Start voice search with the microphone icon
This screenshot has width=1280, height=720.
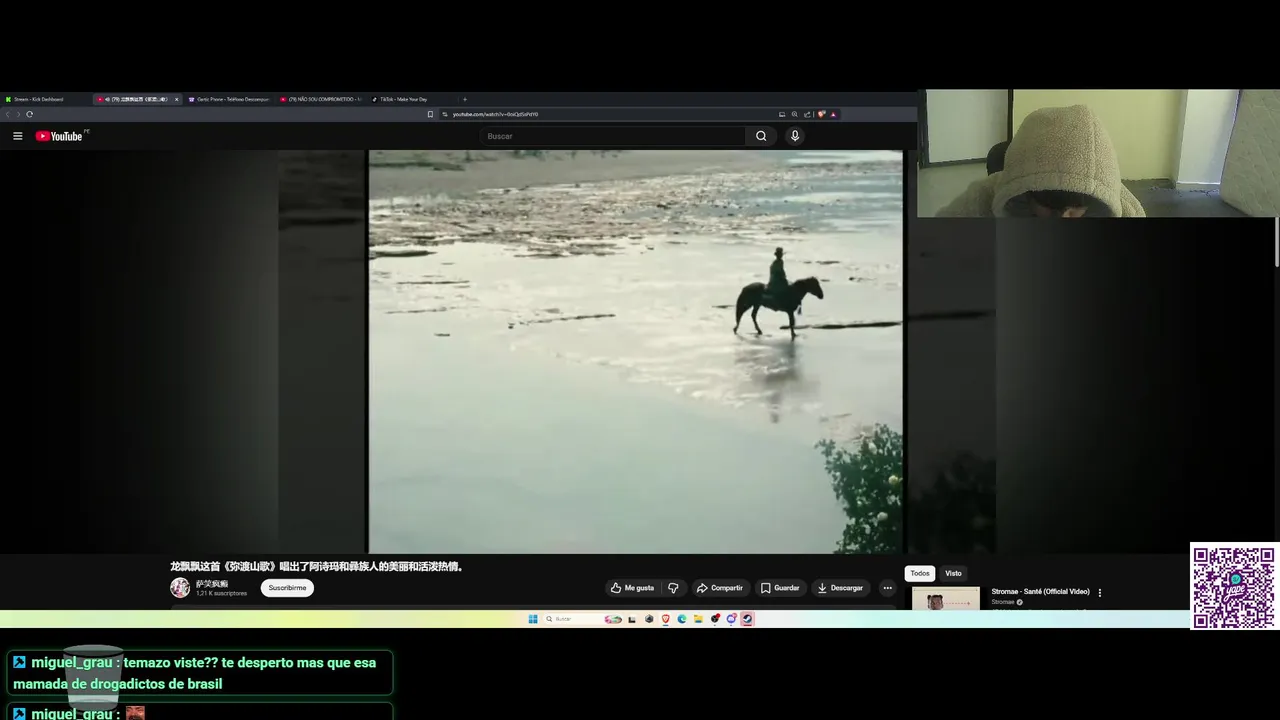pyautogui.click(x=795, y=136)
